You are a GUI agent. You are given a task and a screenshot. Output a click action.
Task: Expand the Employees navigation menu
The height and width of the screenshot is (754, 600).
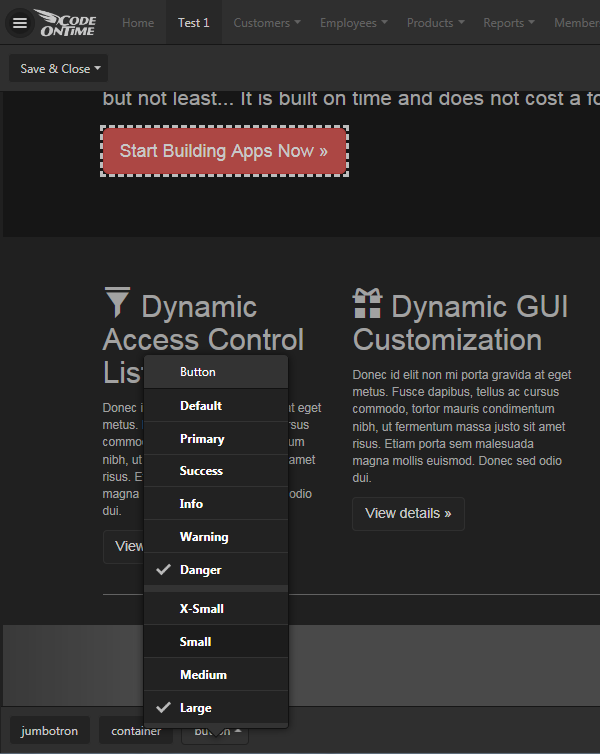pos(354,23)
